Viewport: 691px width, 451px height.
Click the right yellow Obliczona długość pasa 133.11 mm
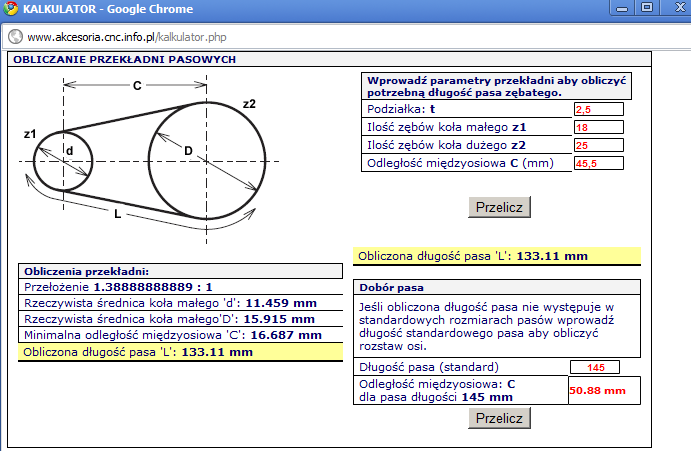click(497, 256)
